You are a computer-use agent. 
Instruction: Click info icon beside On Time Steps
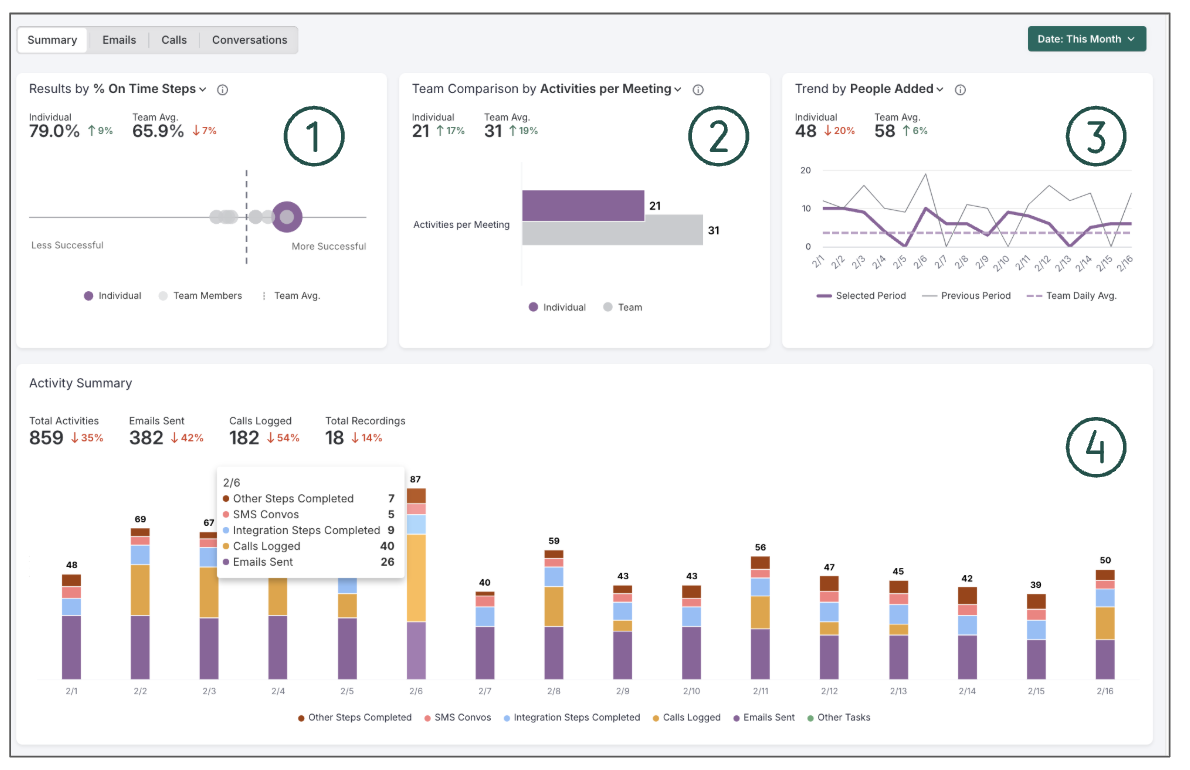tap(223, 90)
